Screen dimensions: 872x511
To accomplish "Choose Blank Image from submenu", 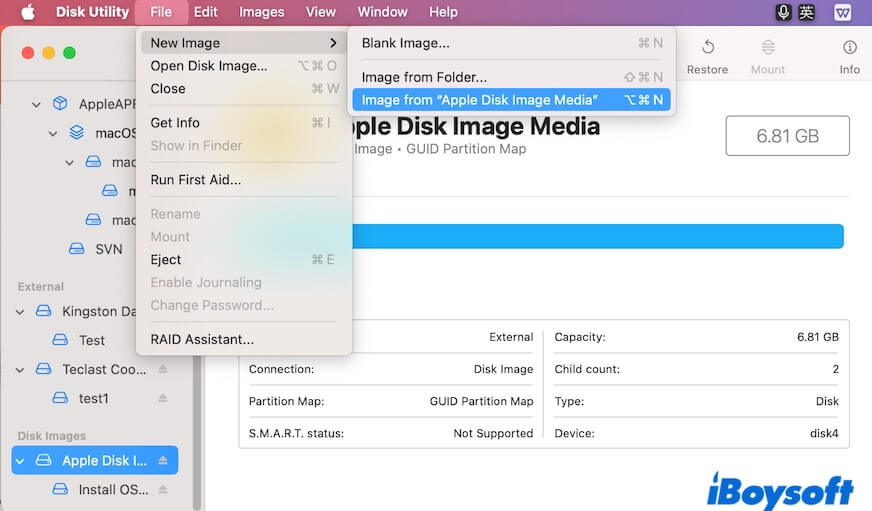I will pos(405,43).
